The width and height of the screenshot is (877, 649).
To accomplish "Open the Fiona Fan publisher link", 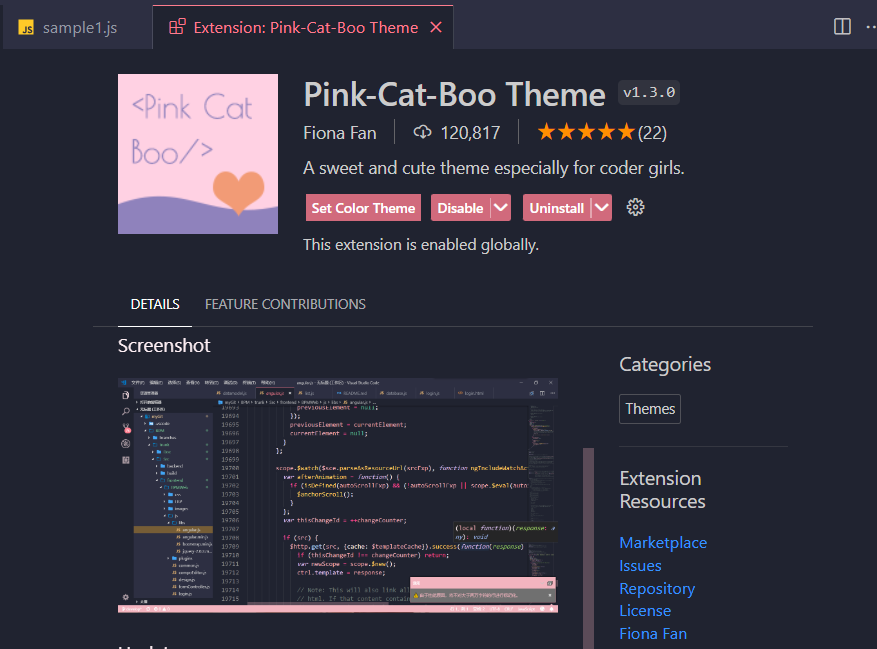I will pos(653,633).
